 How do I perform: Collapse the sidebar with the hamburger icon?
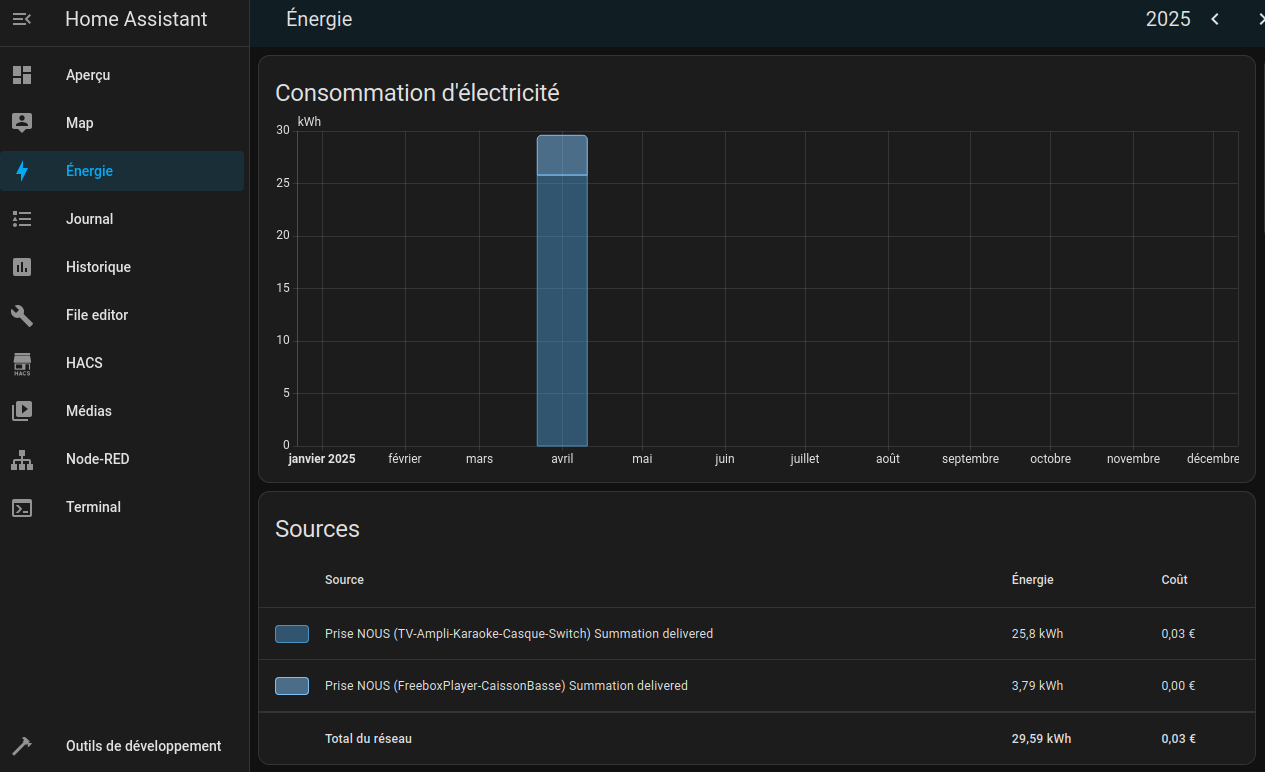[x=22, y=19]
